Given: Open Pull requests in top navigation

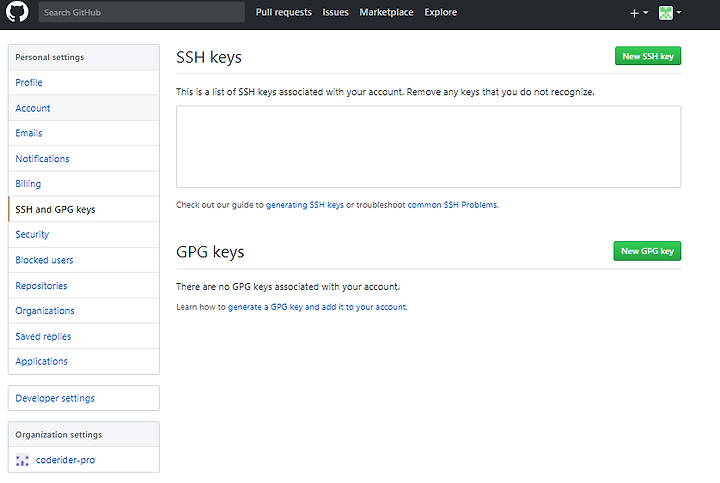Looking at the screenshot, I should click(x=283, y=12).
